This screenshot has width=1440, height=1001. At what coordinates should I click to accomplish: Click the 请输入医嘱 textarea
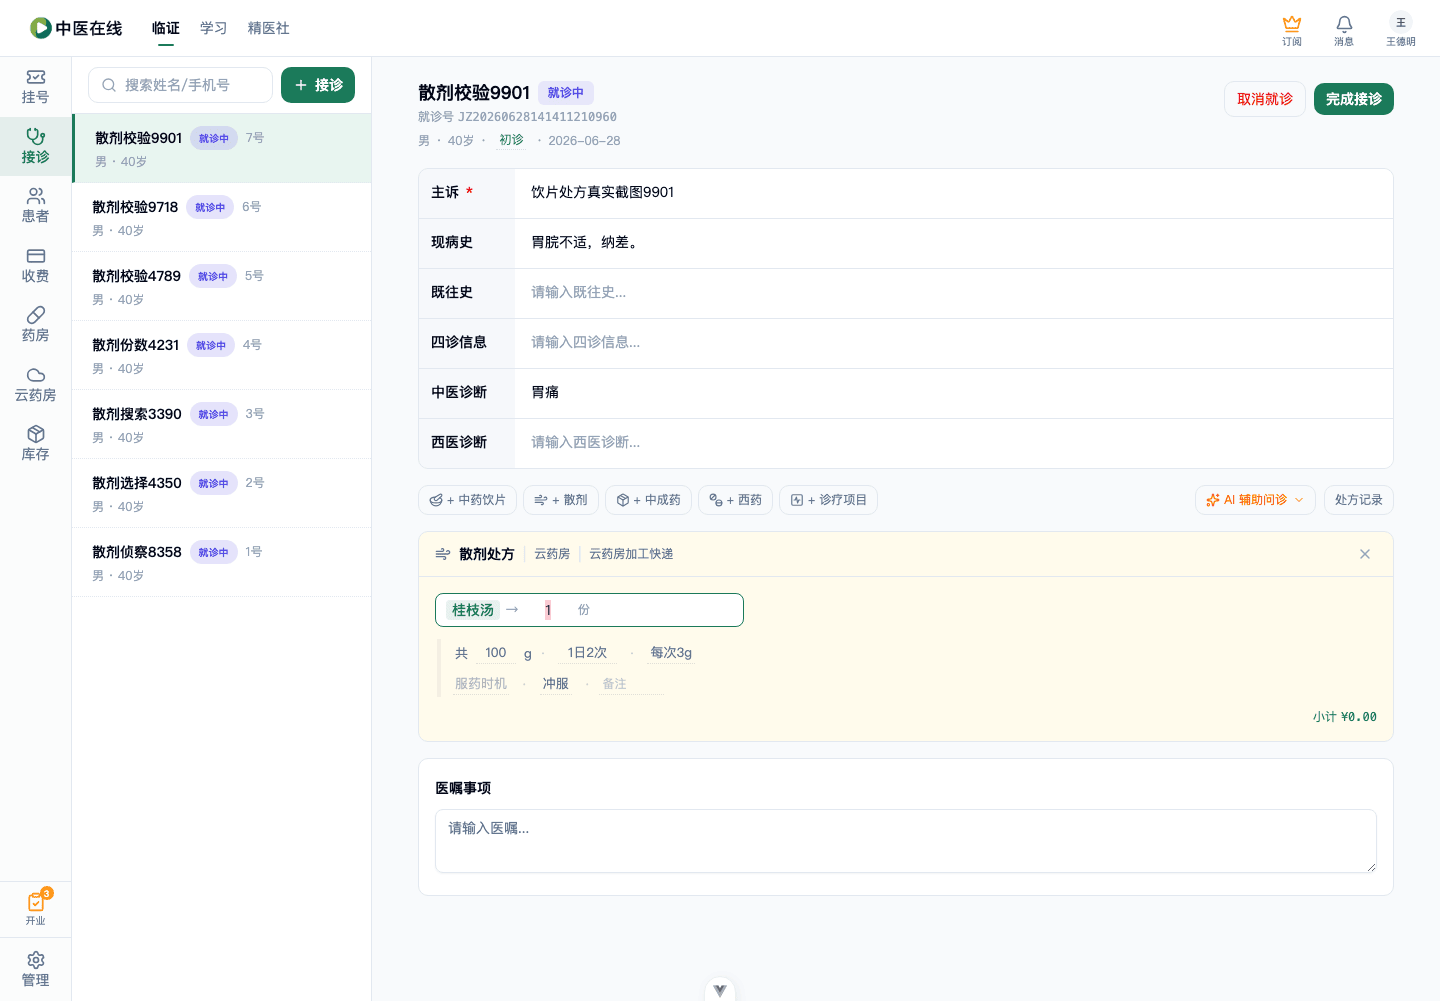[x=906, y=841]
